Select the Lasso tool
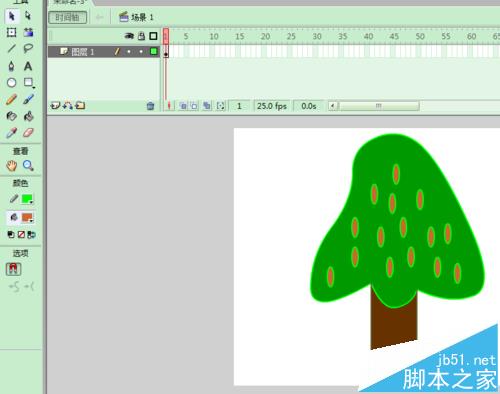500x394 pixels. pos(28,49)
